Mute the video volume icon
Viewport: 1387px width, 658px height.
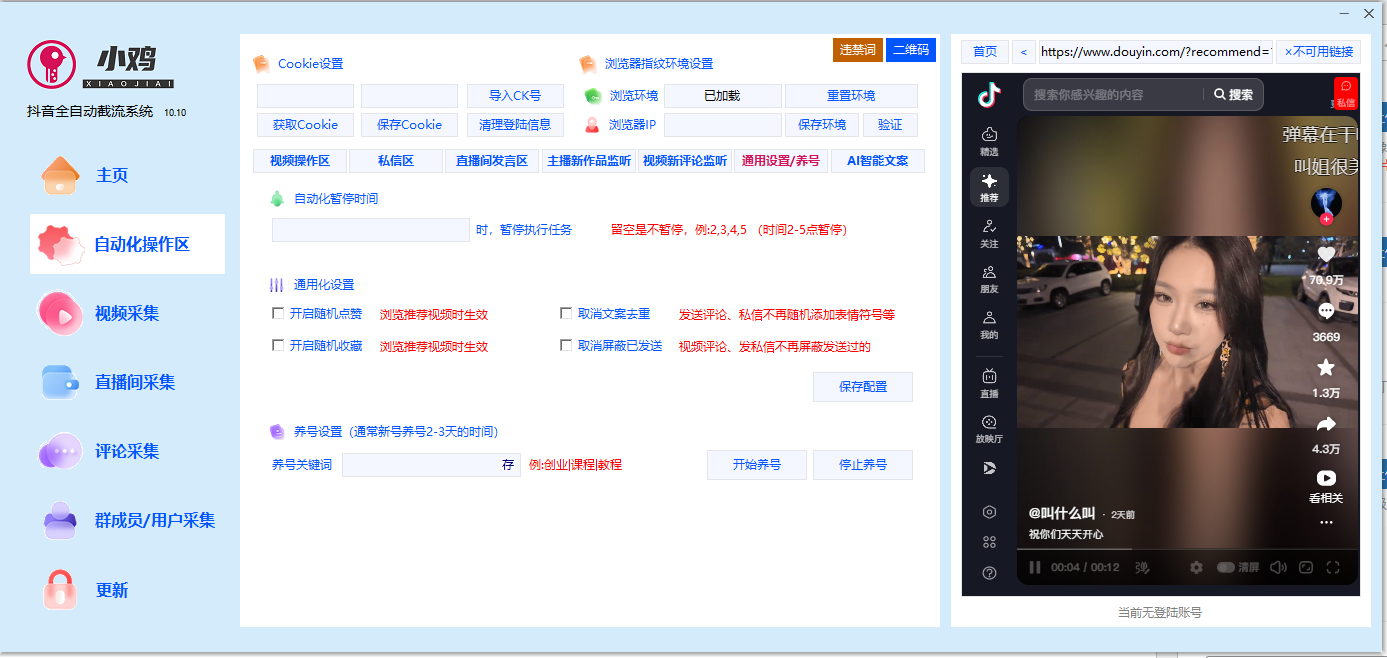point(1278,567)
